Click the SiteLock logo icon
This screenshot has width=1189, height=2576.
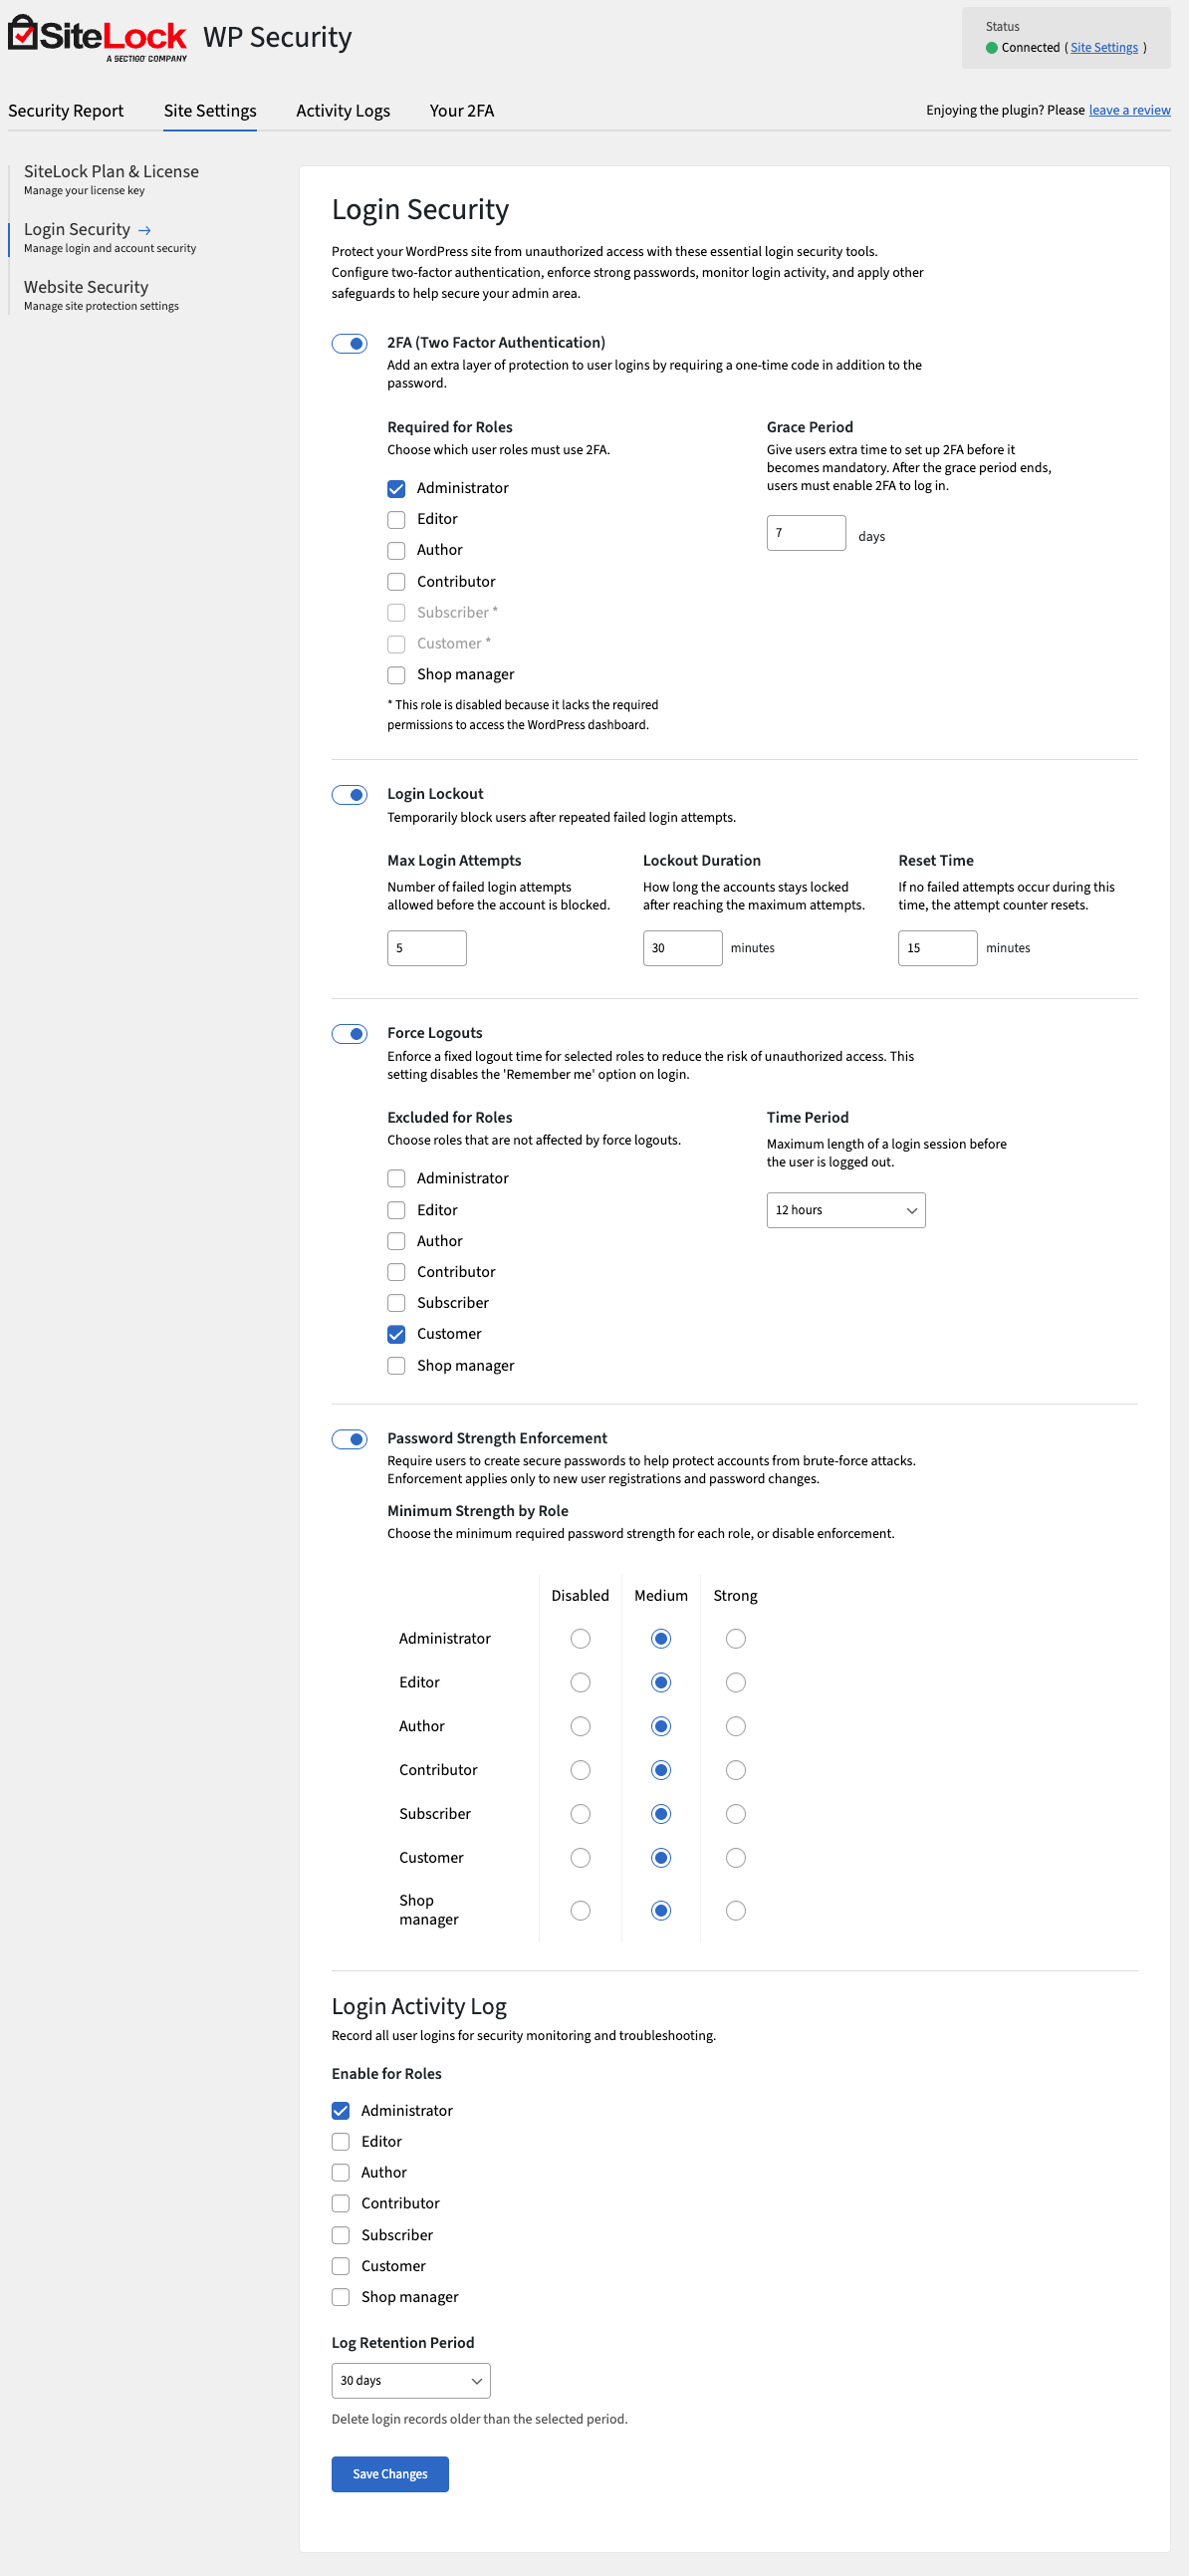coord(23,33)
